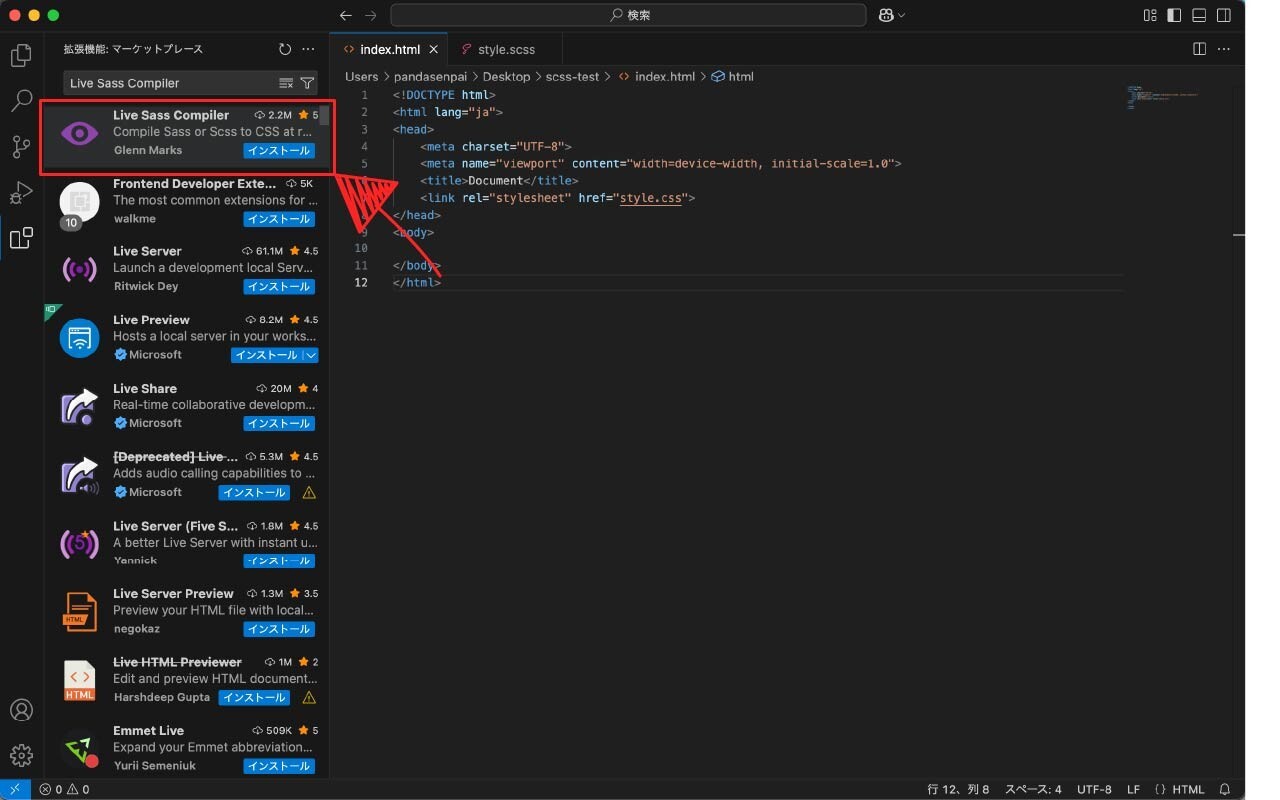Go forward with the right arrow
Screen dimensions: 1280x800
[x=371, y=15]
